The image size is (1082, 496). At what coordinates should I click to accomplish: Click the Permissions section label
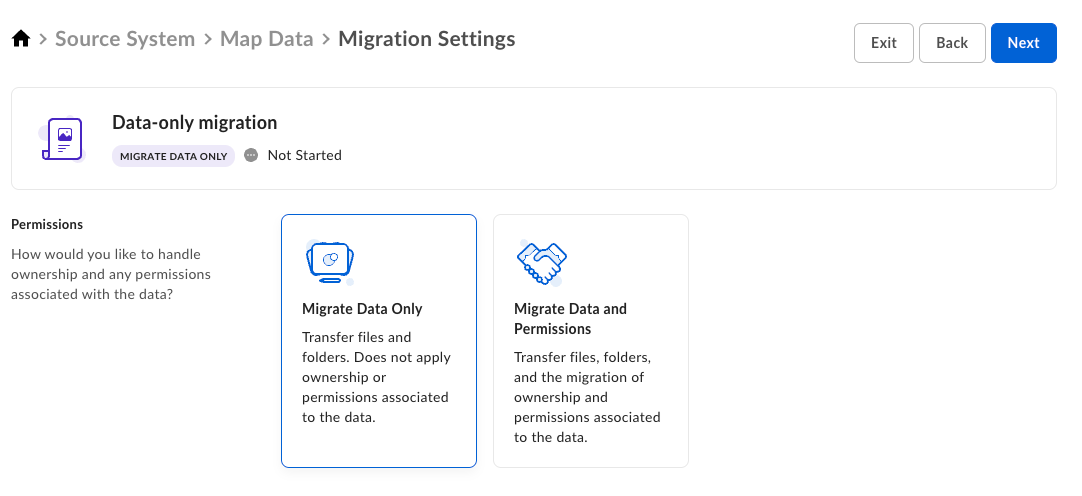(47, 224)
